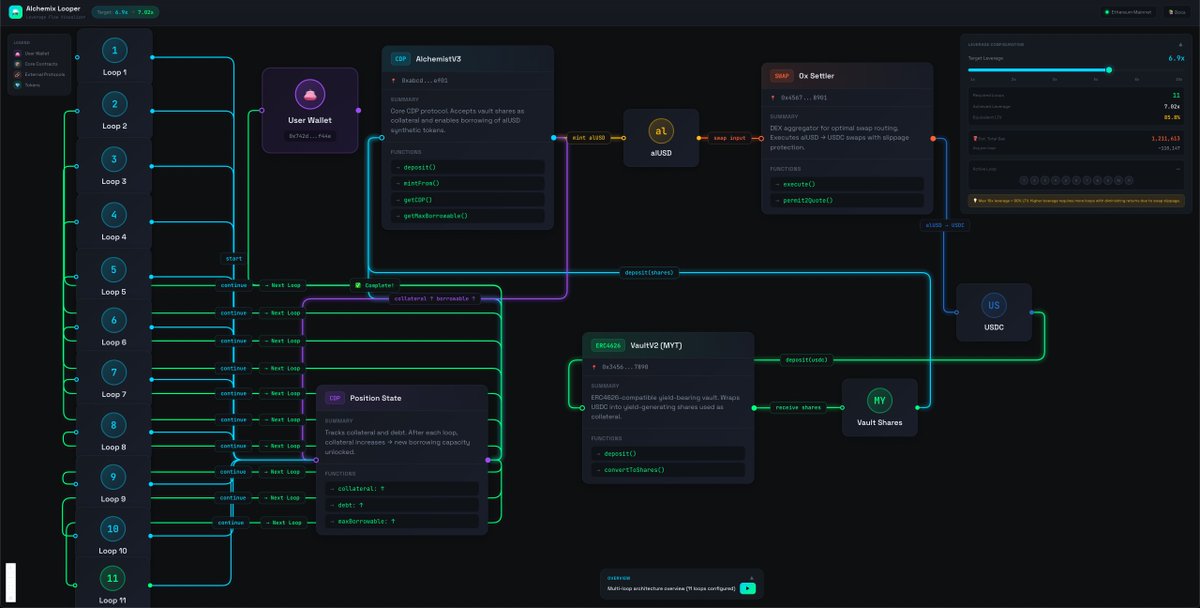The width and height of the screenshot is (1200, 608).
Task: Click the mintFrom() function
Action: coord(467,183)
